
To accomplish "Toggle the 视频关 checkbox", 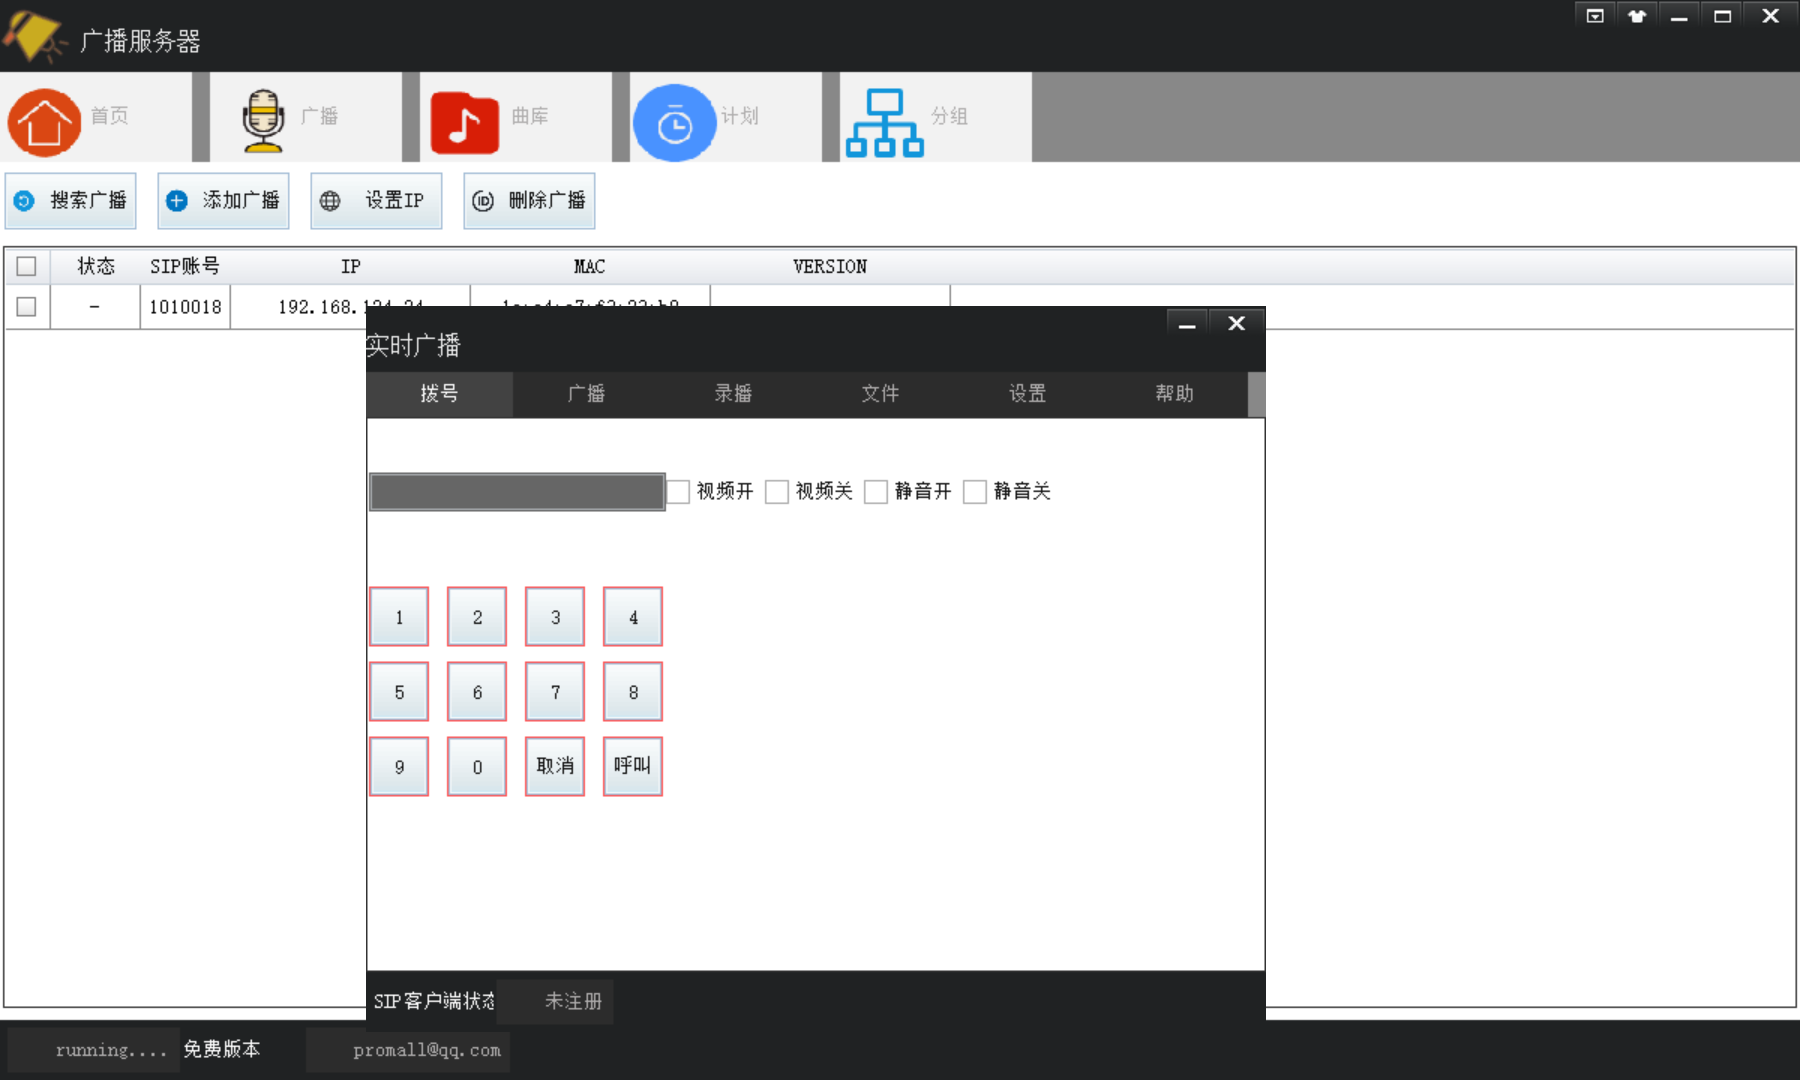I will [777, 491].
